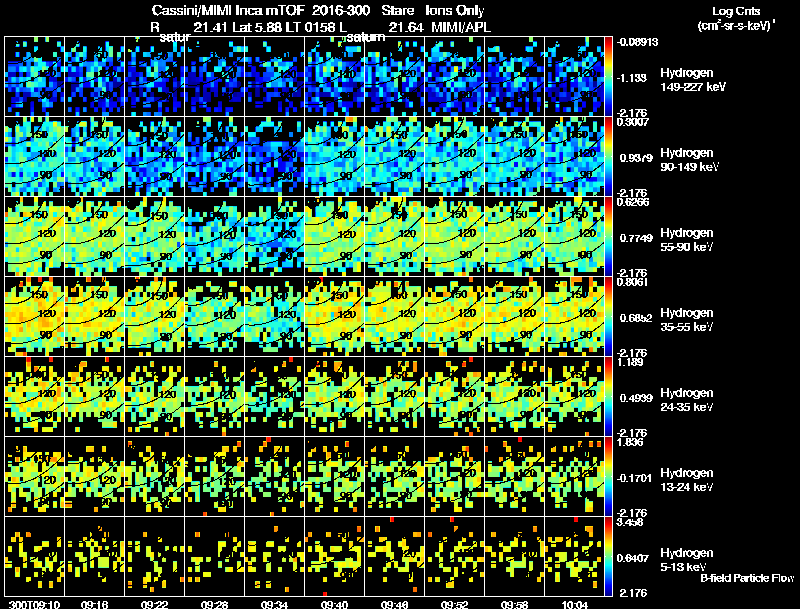Viewport: 800px width, 609px height.
Task: Select the Hydrogen 149-227 keV image at 10:04
Action: [x=574, y=76]
